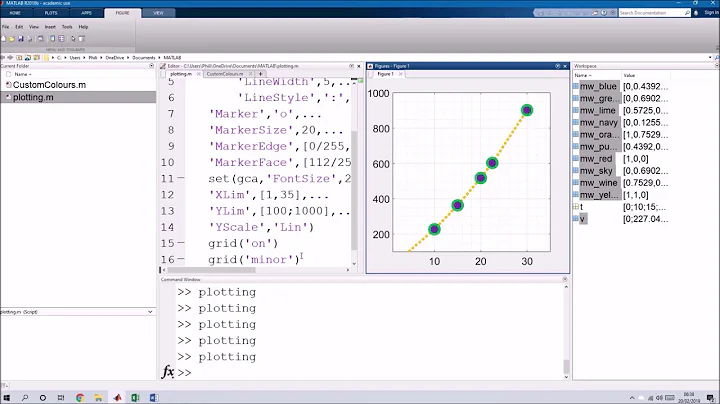Select the Edit Plot arrow tool

pos(73,39)
